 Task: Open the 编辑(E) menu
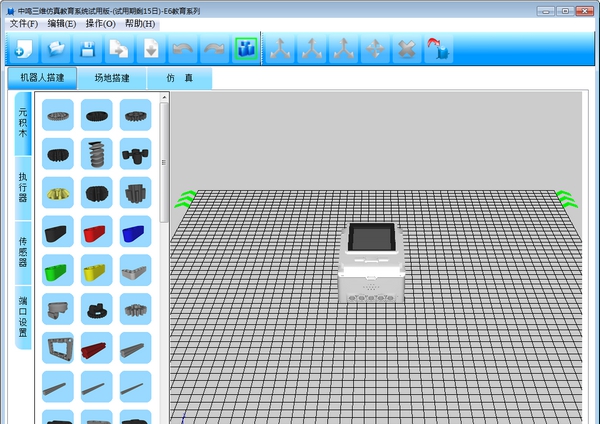point(62,24)
